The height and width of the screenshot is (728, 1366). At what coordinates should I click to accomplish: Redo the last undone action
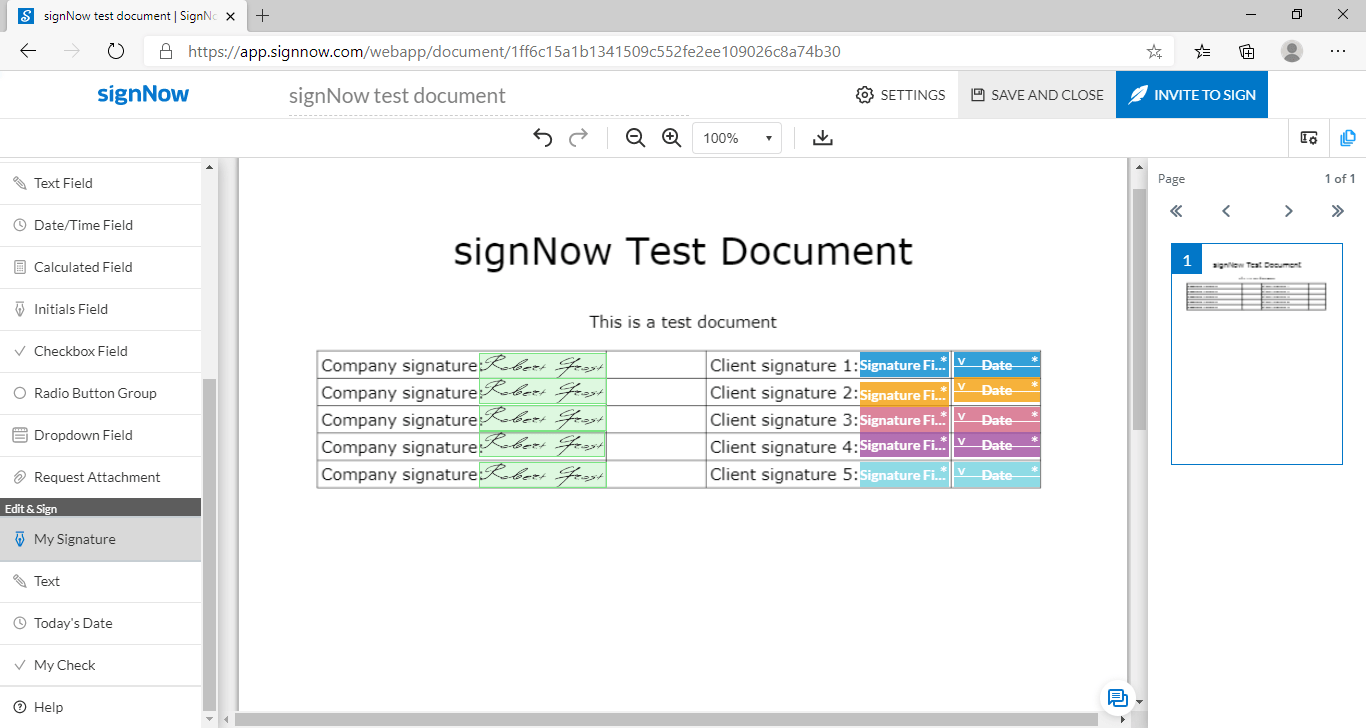click(578, 138)
